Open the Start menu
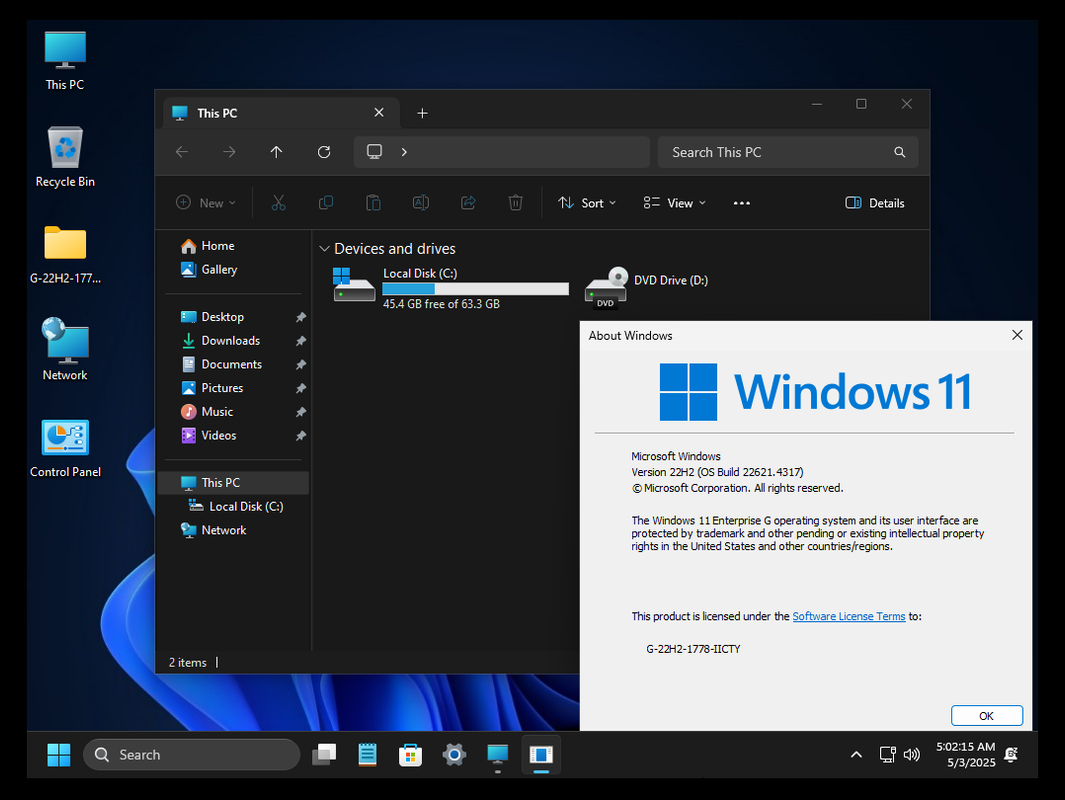Image resolution: width=1065 pixels, height=800 pixels. [x=58, y=754]
